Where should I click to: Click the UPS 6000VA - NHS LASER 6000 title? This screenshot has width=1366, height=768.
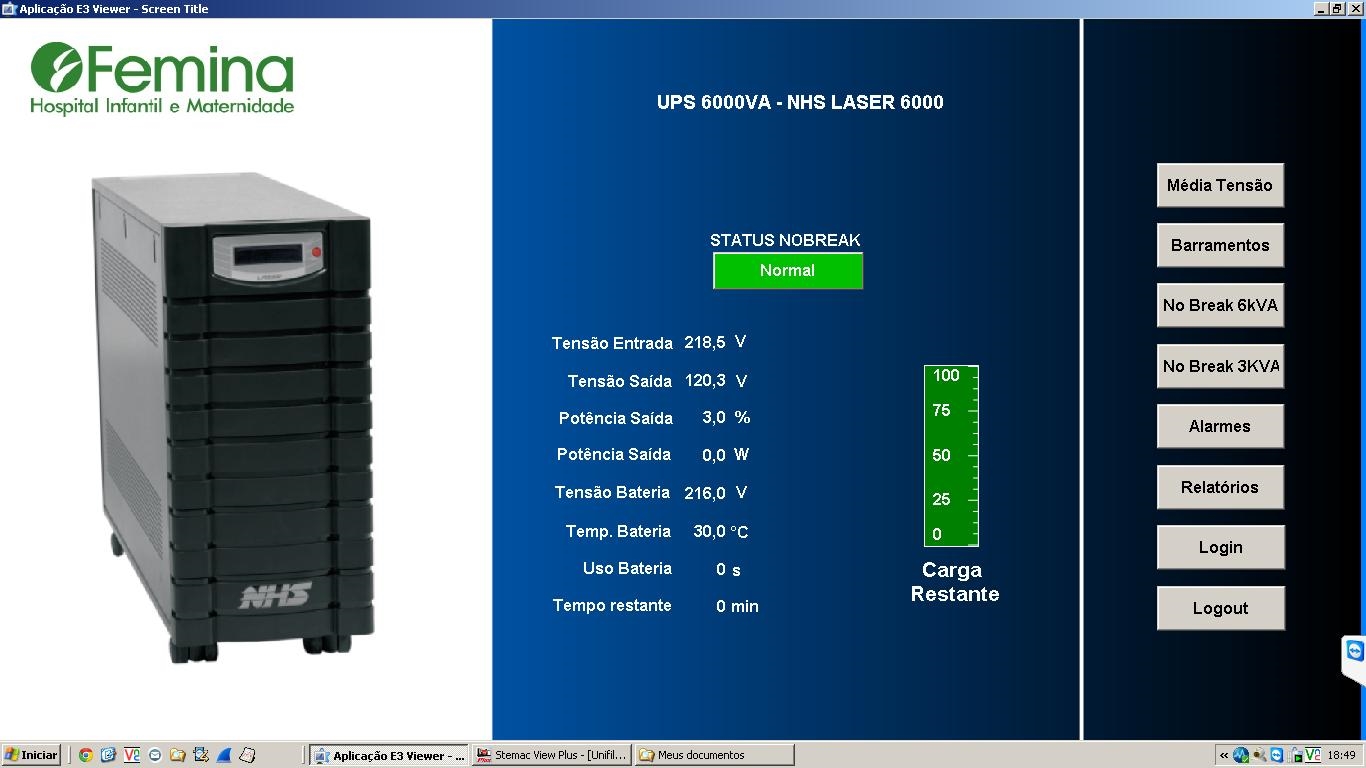pyautogui.click(x=800, y=102)
